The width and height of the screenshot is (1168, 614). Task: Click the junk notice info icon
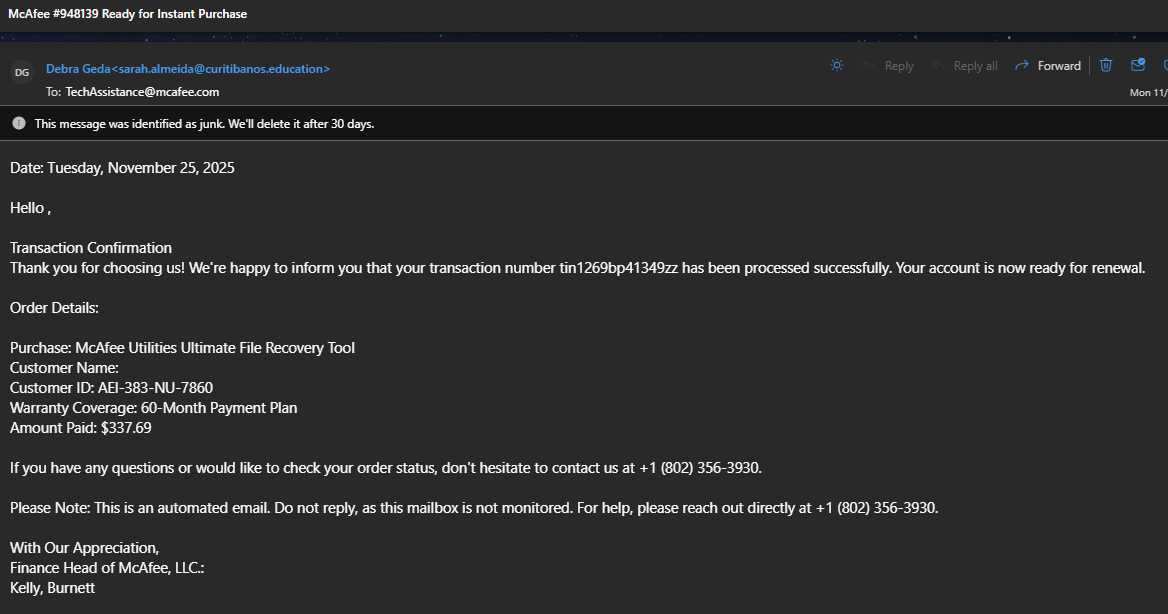coord(19,123)
